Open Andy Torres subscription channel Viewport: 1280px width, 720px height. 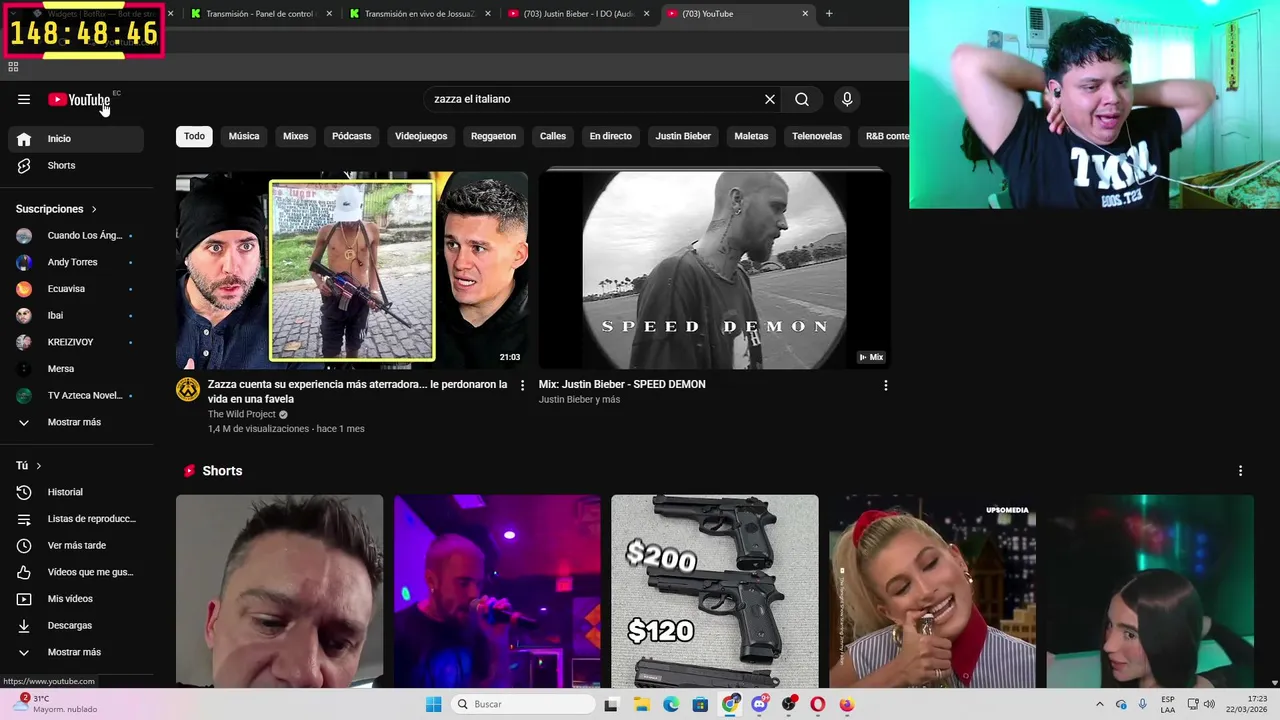(x=76, y=262)
